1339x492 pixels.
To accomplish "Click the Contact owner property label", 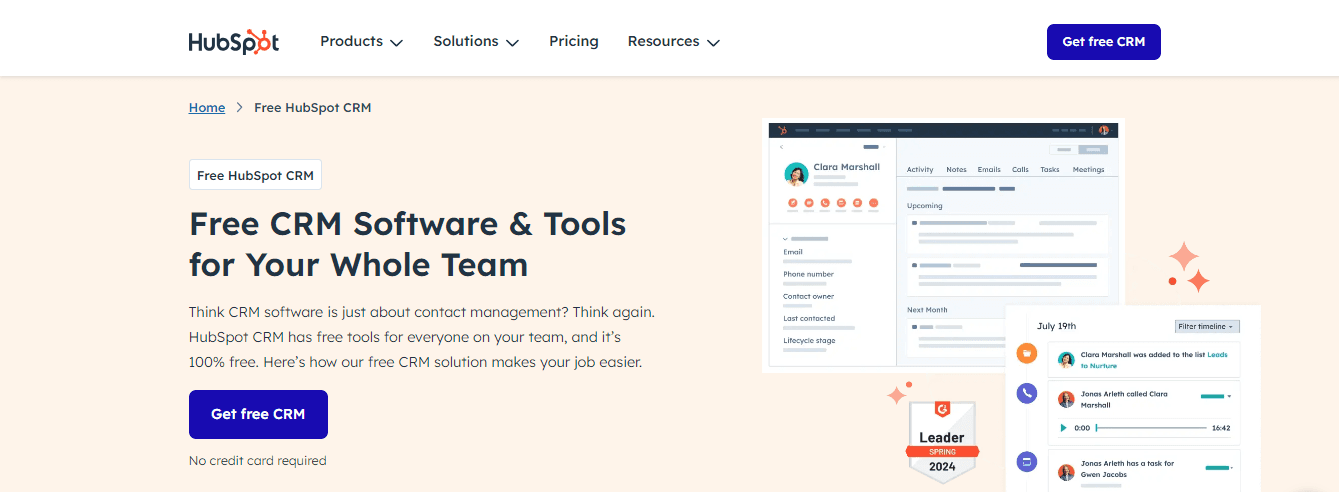I will coord(808,296).
